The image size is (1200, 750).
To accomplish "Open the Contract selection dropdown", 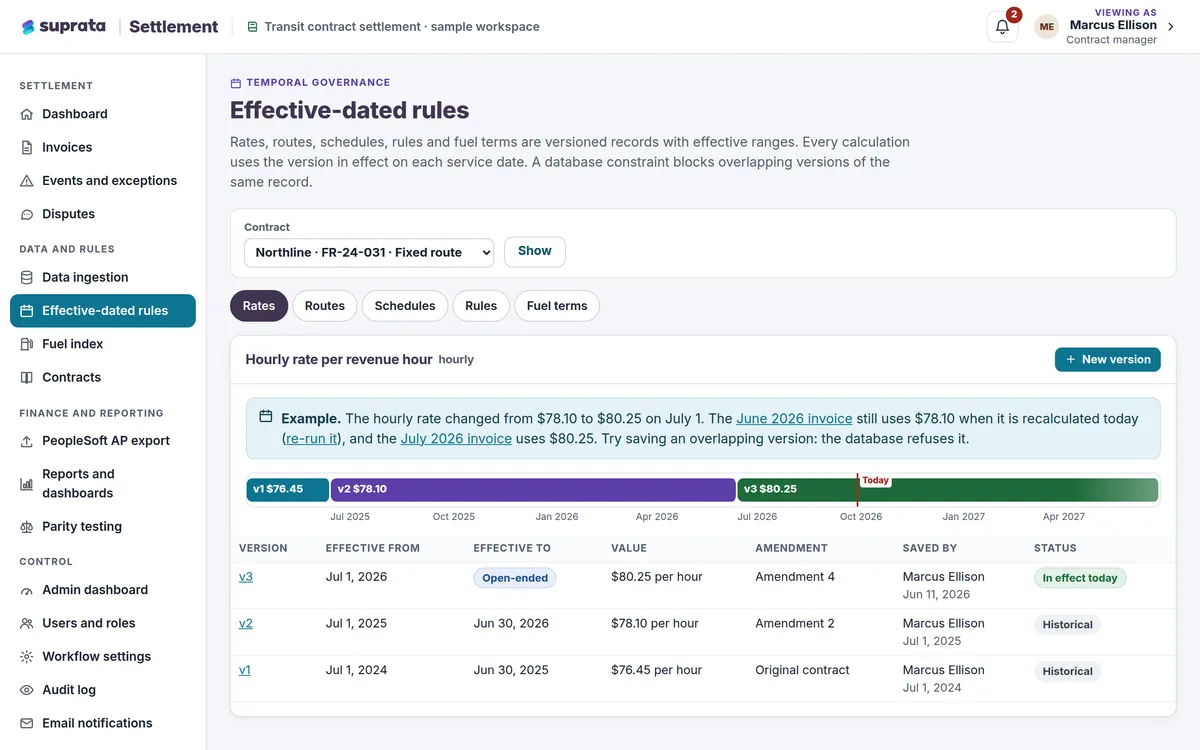I will click(369, 252).
